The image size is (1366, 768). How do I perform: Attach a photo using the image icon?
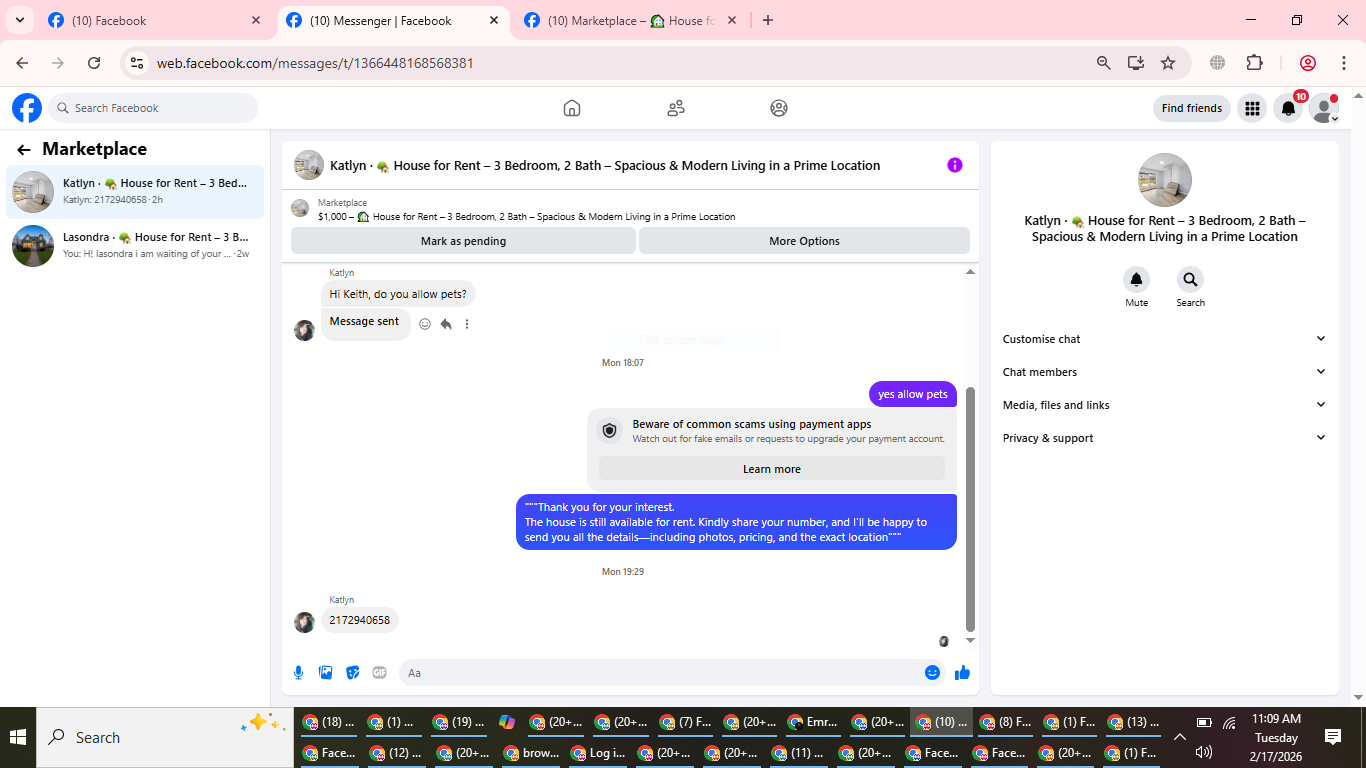coord(325,673)
